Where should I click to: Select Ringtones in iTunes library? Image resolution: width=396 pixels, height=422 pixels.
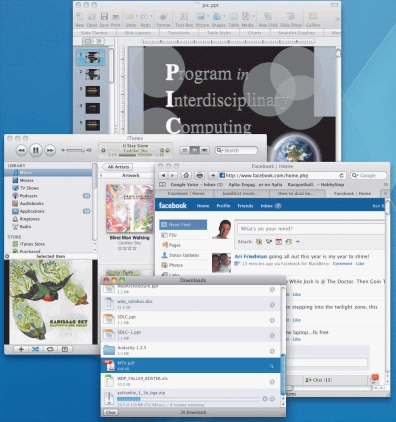click(49, 219)
